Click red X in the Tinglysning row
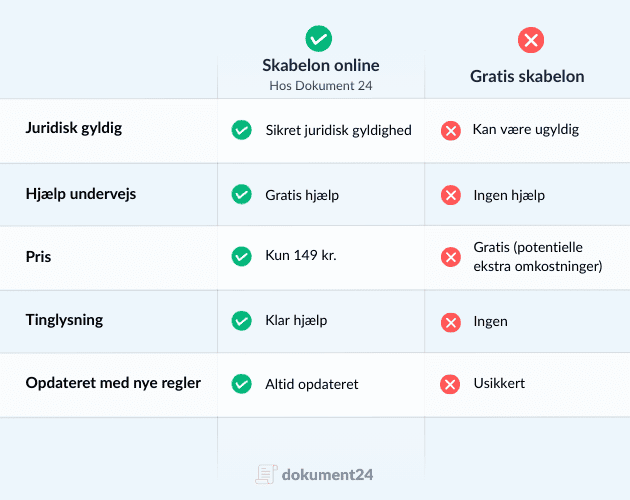The height and width of the screenshot is (500, 630). click(451, 322)
